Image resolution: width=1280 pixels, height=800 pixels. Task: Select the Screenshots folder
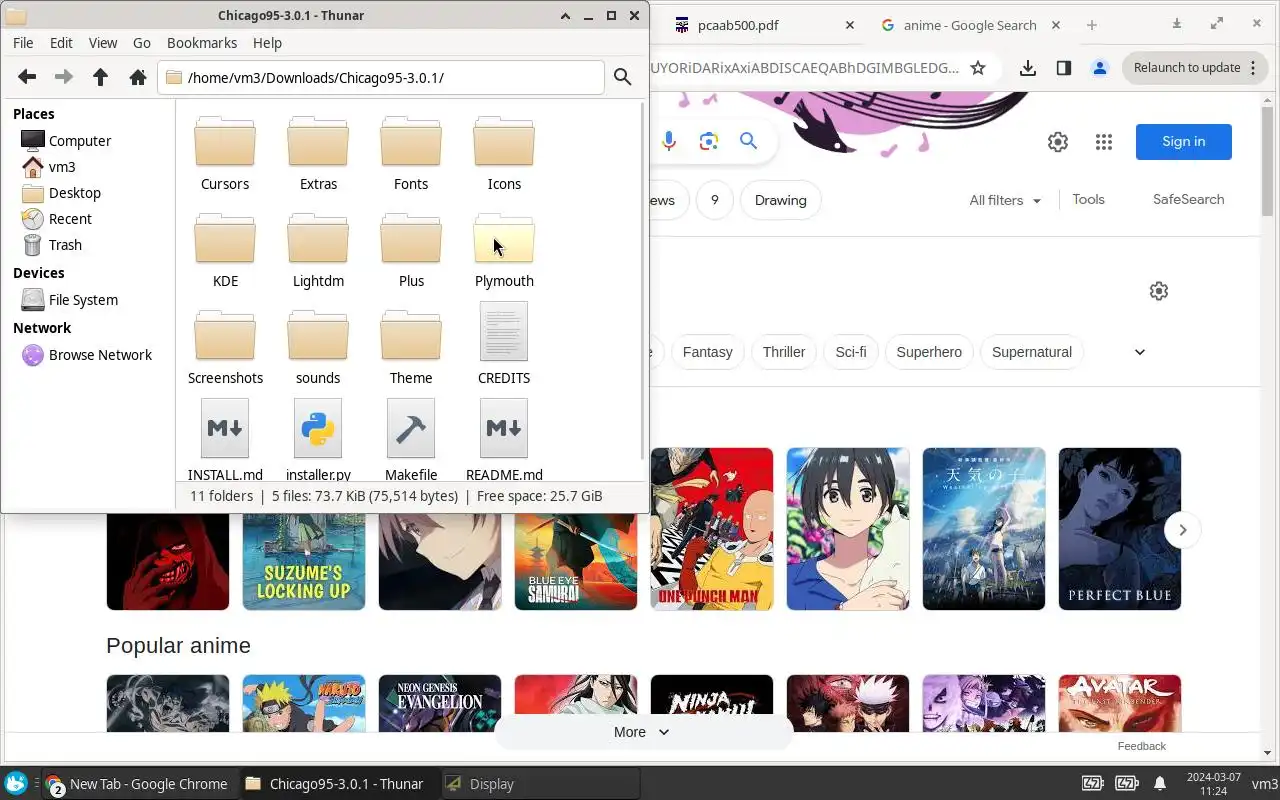(x=225, y=346)
